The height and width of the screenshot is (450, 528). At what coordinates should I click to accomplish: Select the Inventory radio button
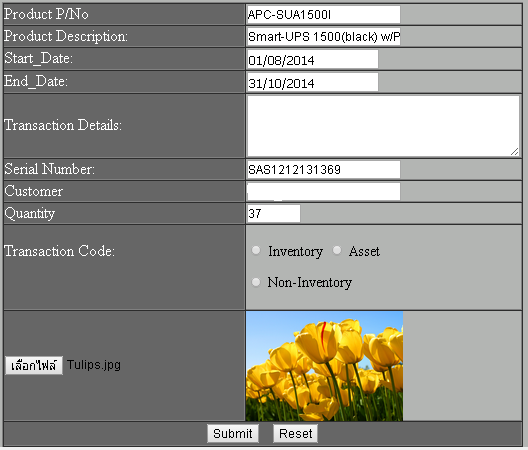point(256,250)
